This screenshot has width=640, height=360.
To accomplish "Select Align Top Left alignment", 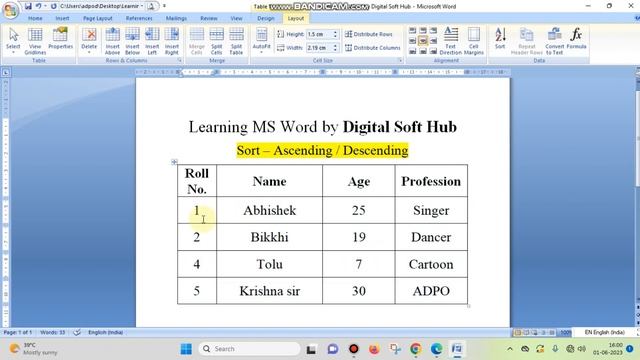I will tap(413, 31).
